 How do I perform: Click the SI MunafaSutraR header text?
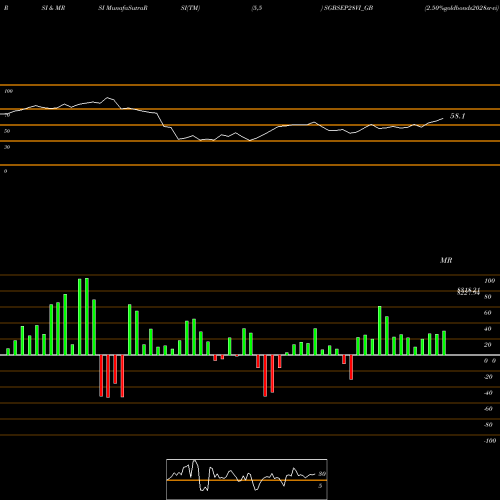coord(123,8)
